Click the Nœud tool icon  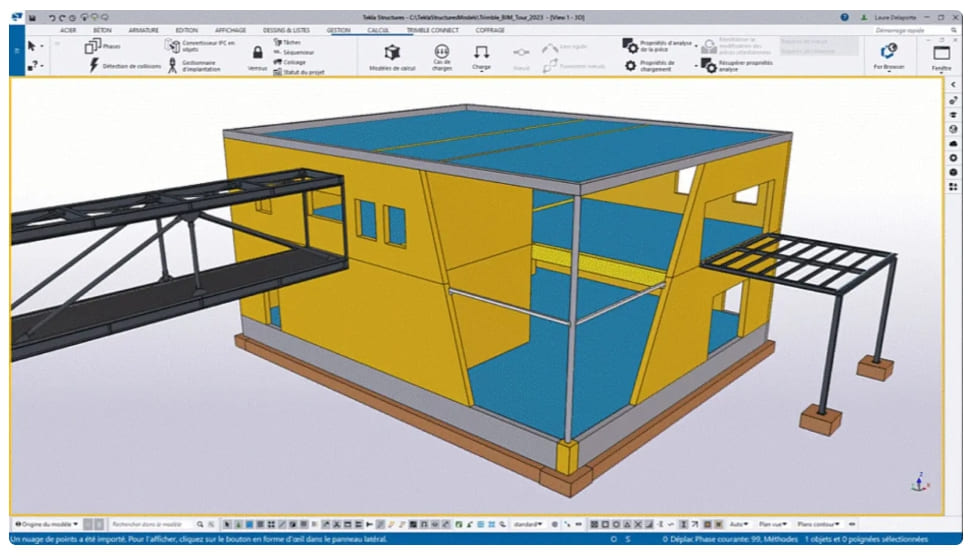click(522, 52)
